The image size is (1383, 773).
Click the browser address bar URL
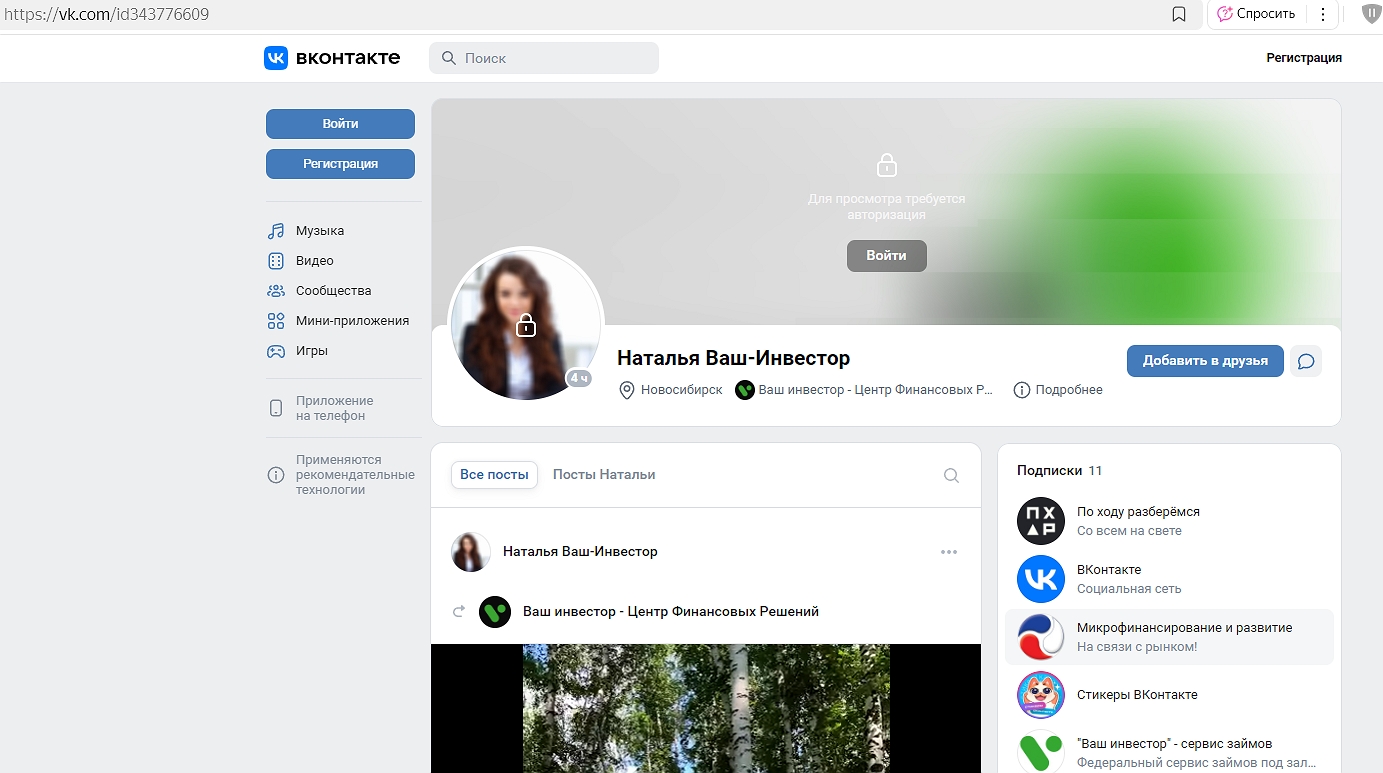pyautogui.click(x=108, y=15)
